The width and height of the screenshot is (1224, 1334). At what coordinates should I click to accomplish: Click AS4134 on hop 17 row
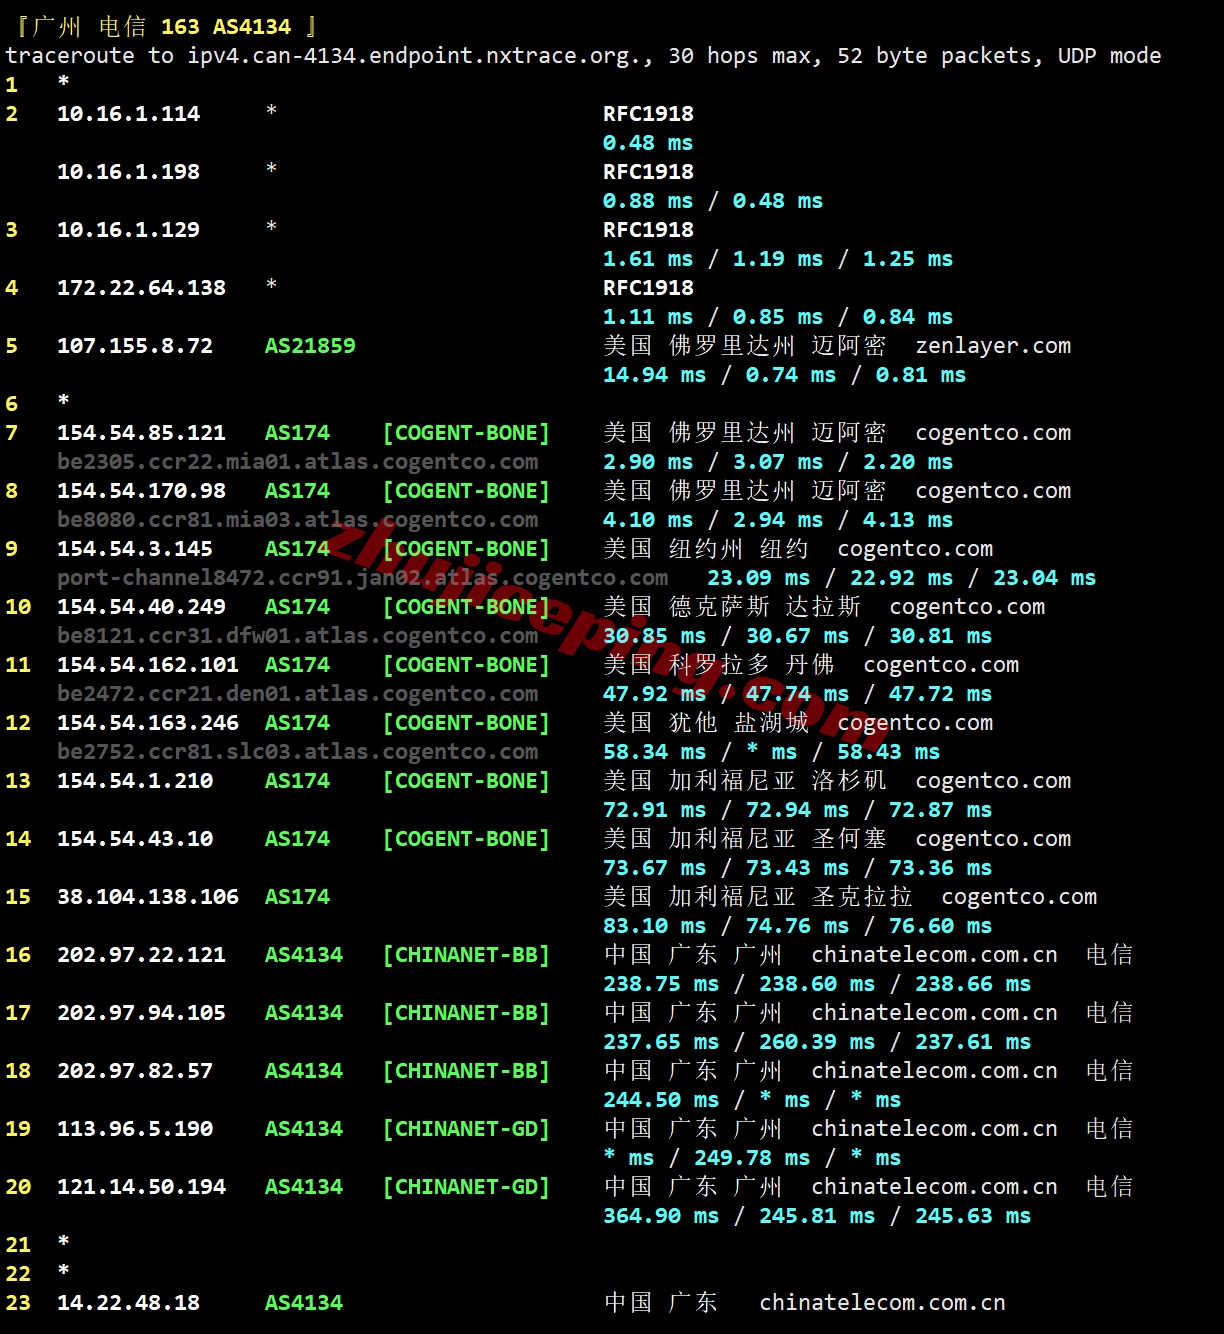click(304, 1013)
